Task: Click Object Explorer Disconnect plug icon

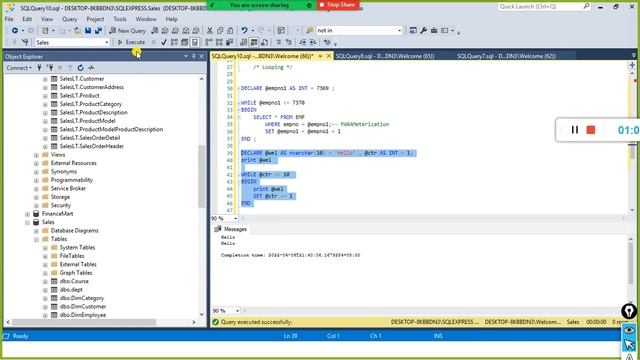Action: point(50,68)
